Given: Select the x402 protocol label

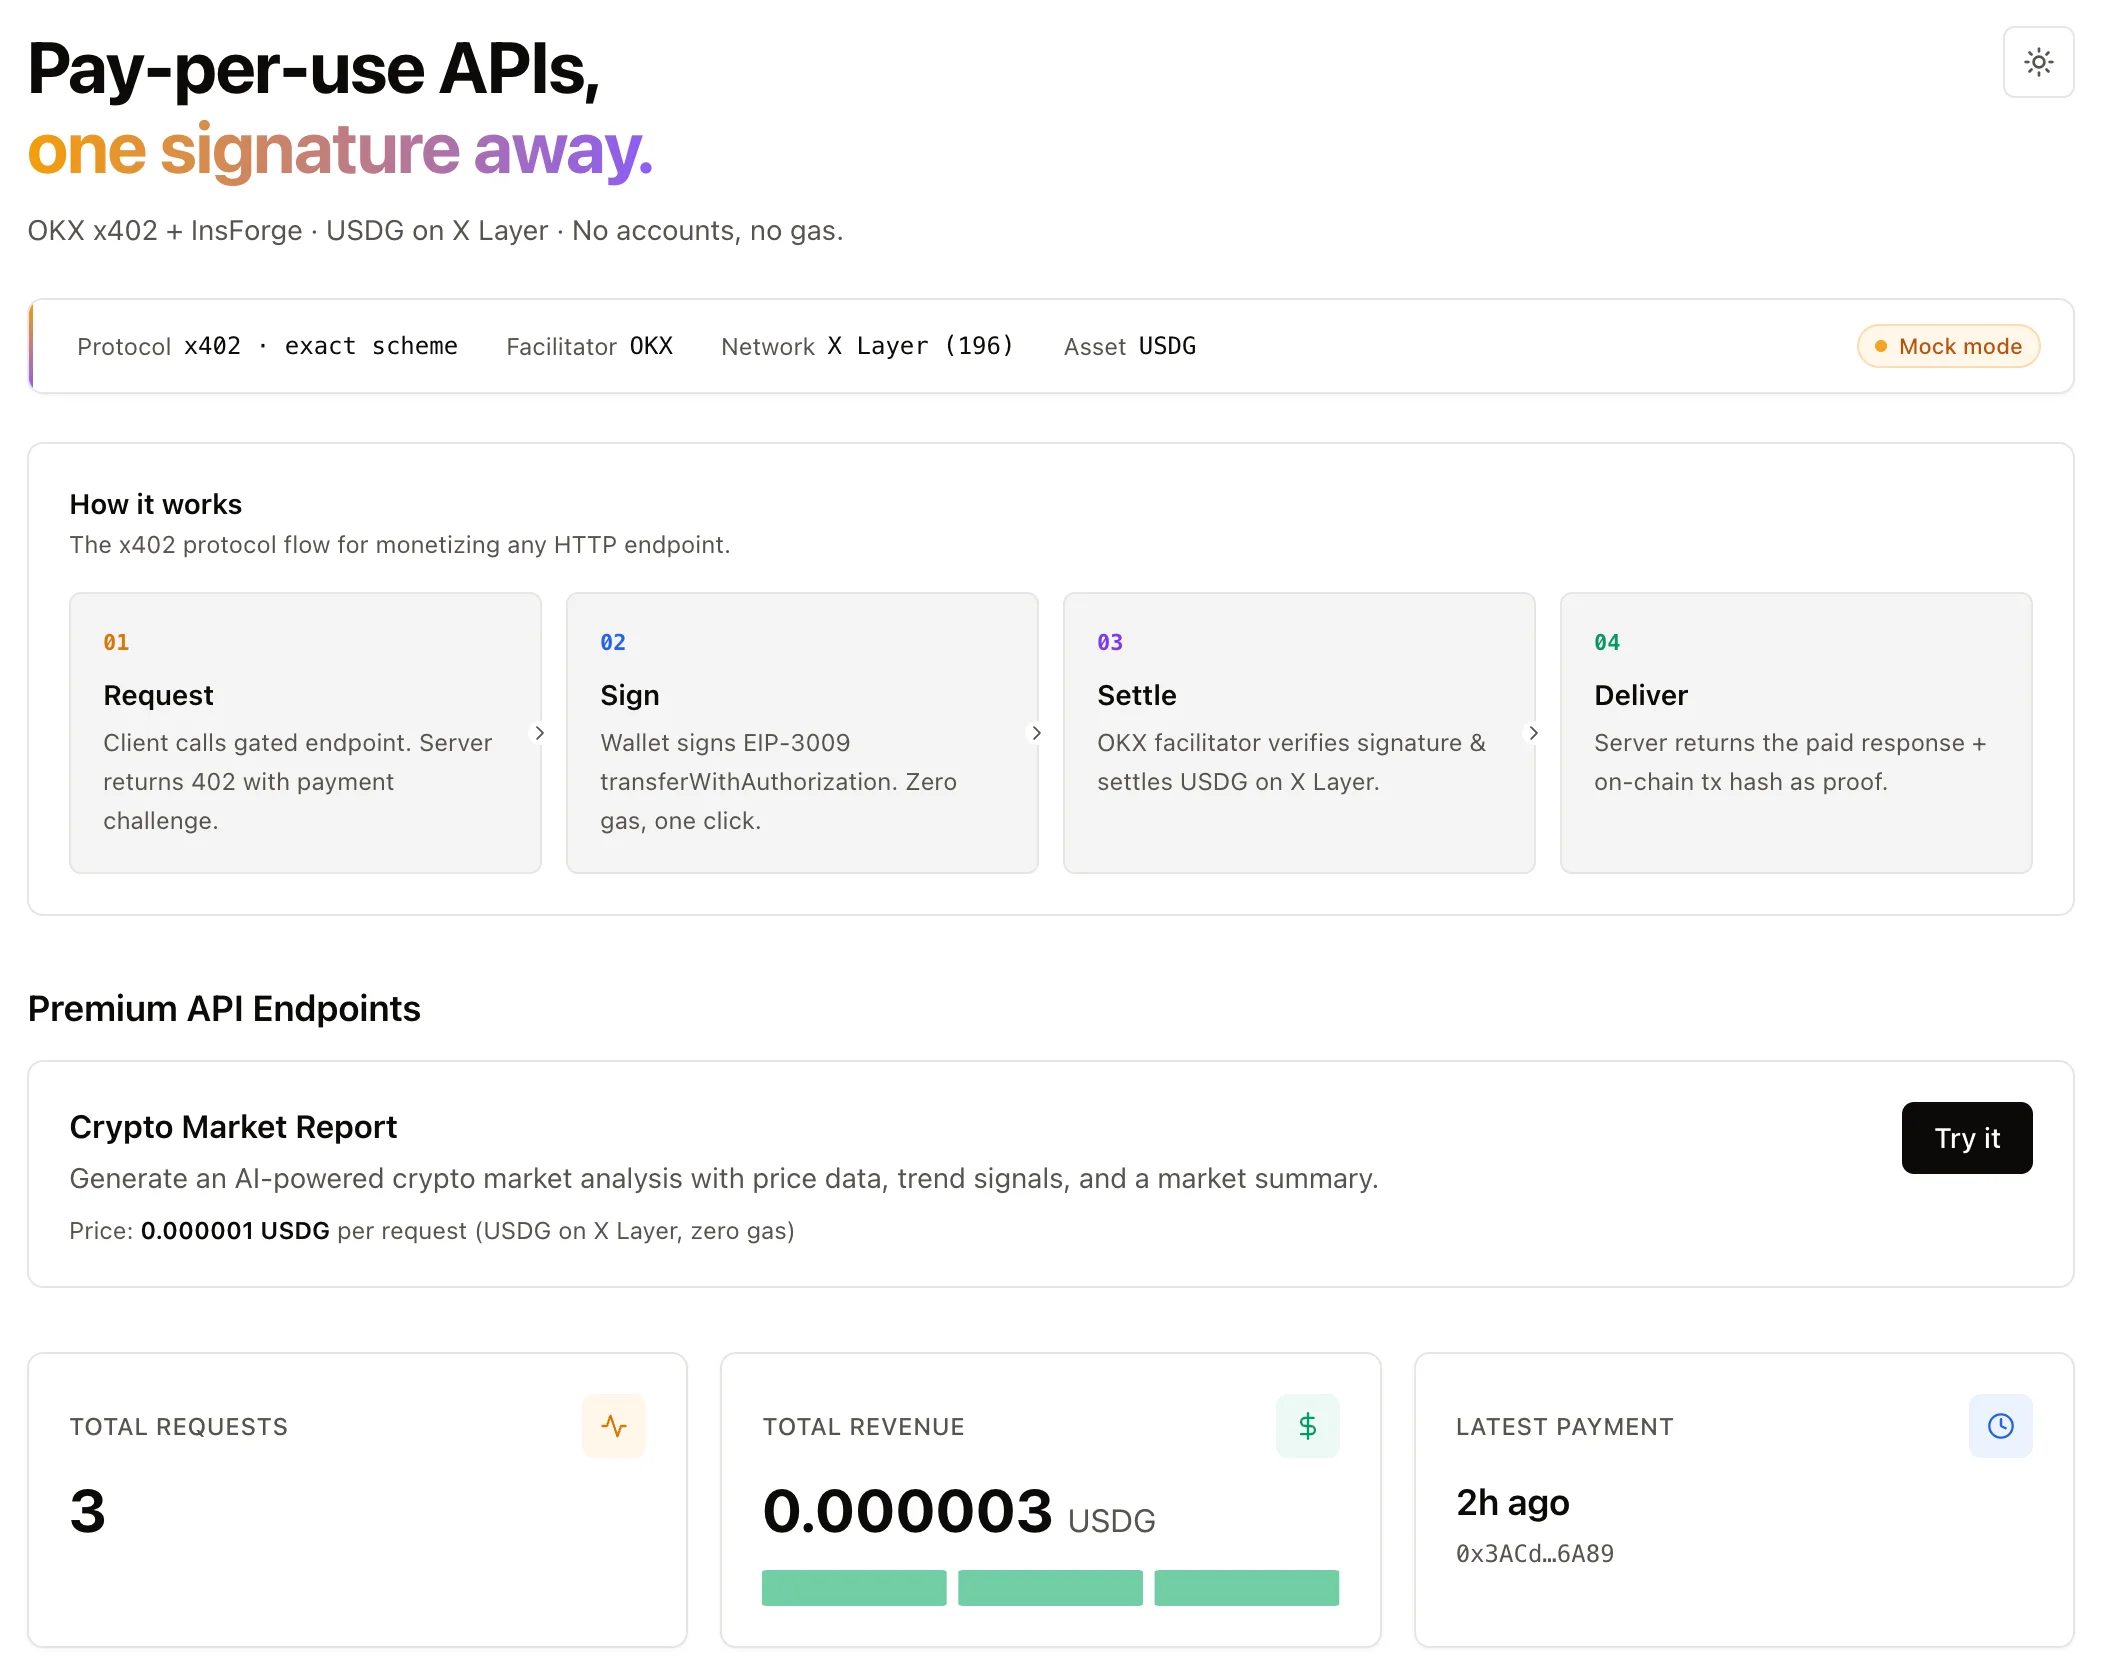Looking at the screenshot, I should point(213,346).
